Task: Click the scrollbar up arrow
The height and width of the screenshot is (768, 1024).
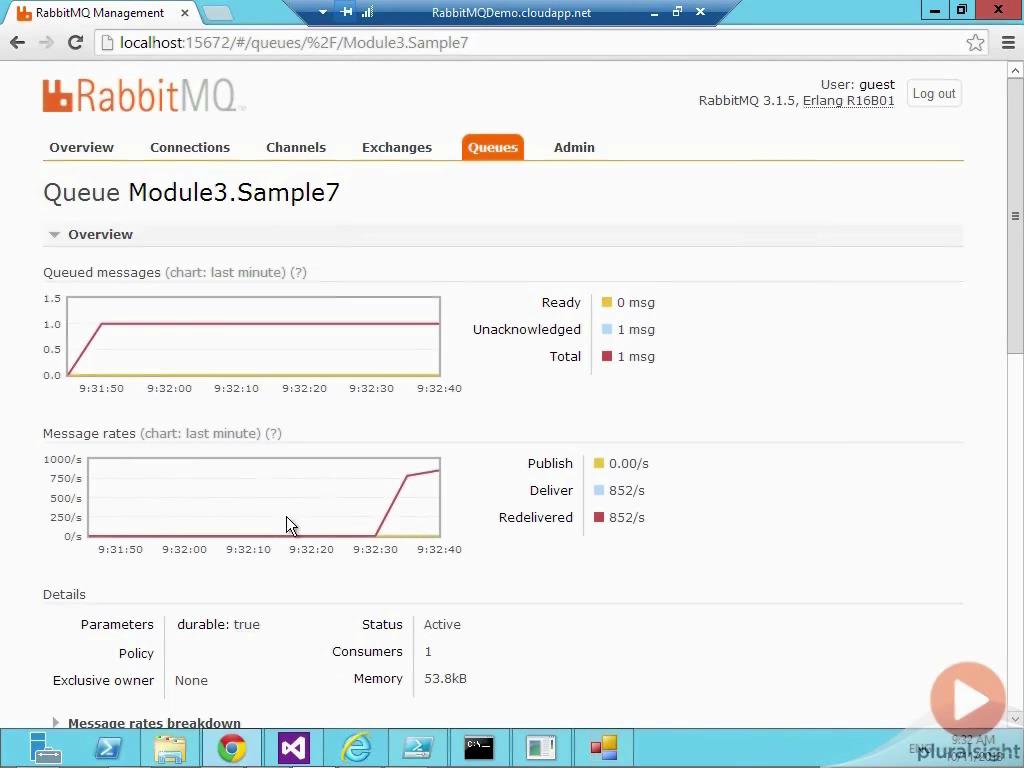Action: coord(1015,69)
